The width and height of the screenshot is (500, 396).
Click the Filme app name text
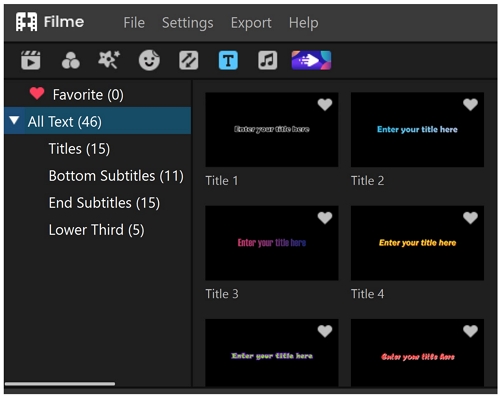point(64,22)
